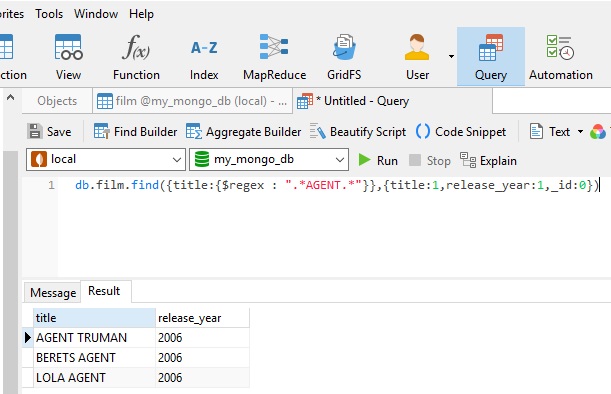Expand the User dropdown arrow
611x394 pixels.
[x=451, y=57]
